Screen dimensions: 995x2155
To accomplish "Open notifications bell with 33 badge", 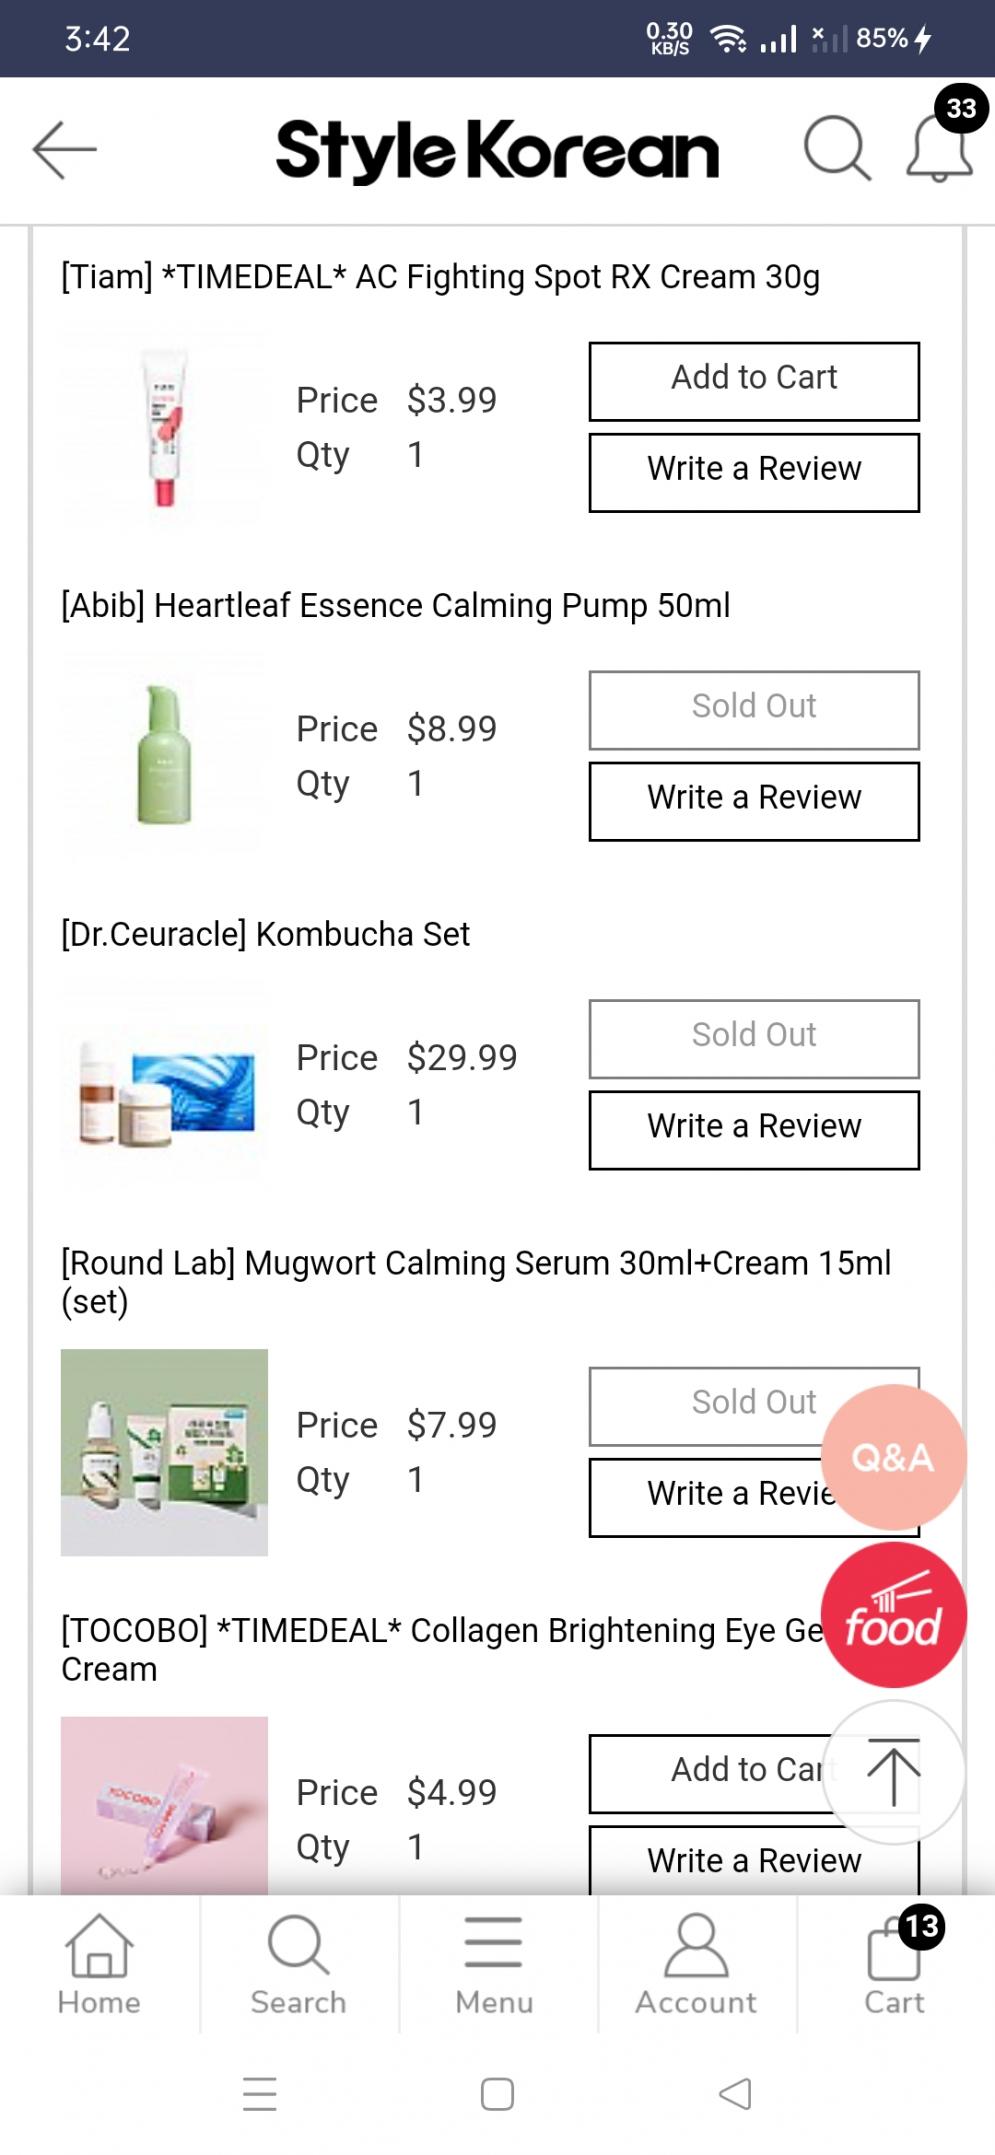I will [940, 148].
